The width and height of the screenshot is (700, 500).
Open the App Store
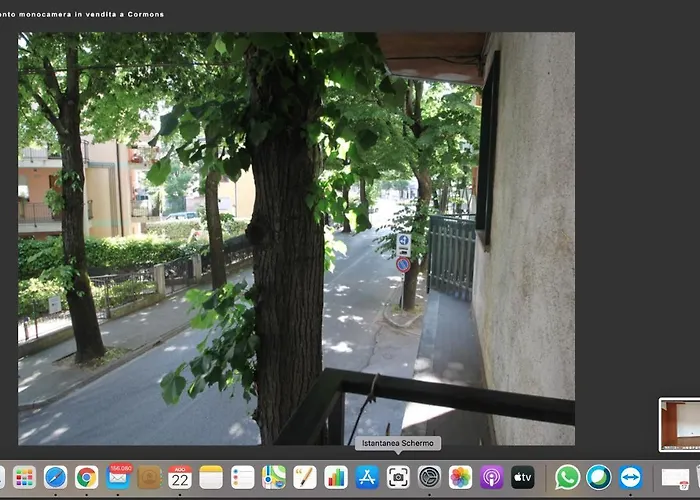pyautogui.click(x=367, y=478)
